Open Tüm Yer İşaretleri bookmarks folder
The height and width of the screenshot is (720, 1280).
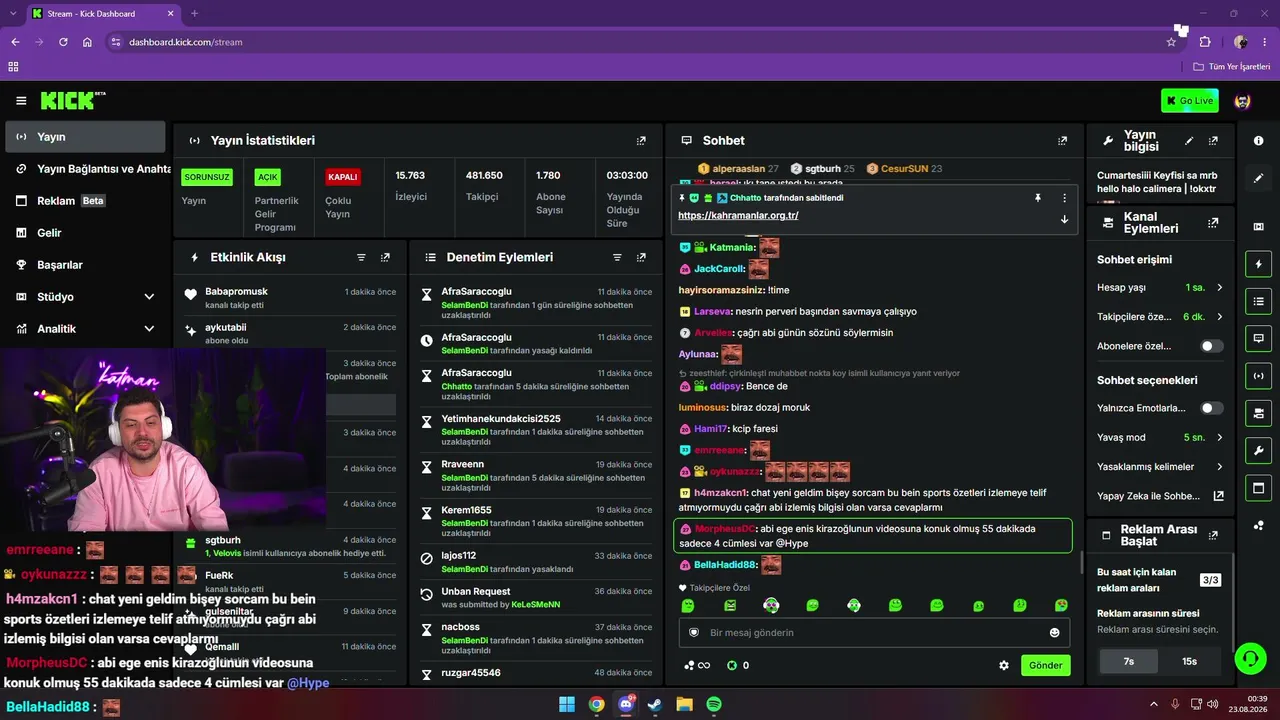click(x=1231, y=67)
